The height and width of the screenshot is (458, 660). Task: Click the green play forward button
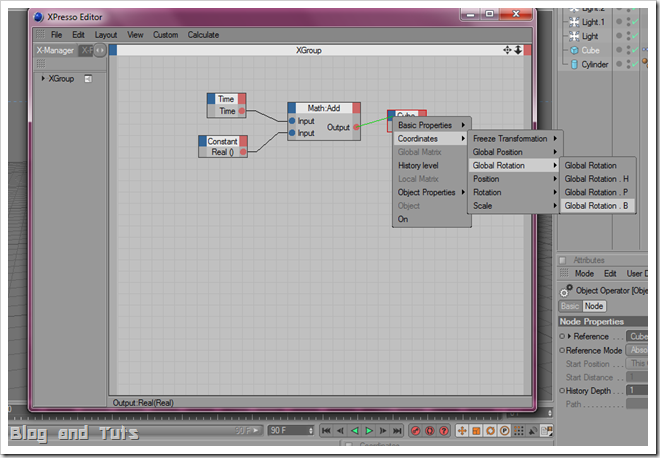[369, 431]
